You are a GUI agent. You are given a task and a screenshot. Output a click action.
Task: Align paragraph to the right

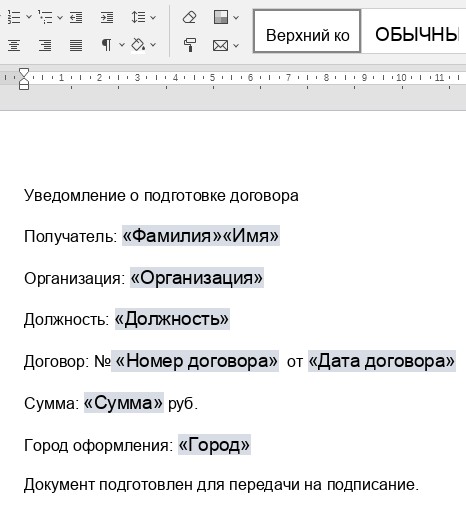[x=45, y=45]
